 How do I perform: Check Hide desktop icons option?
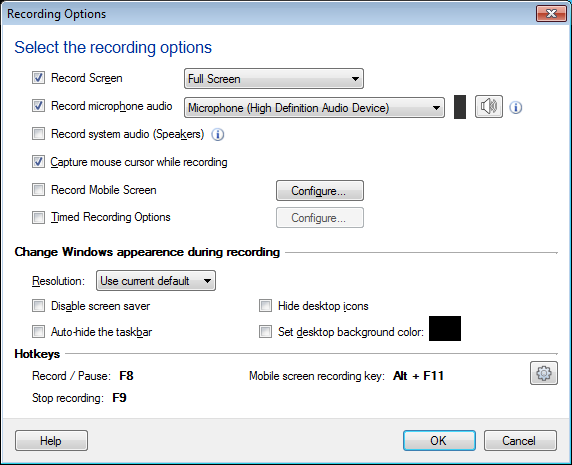click(x=265, y=306)
